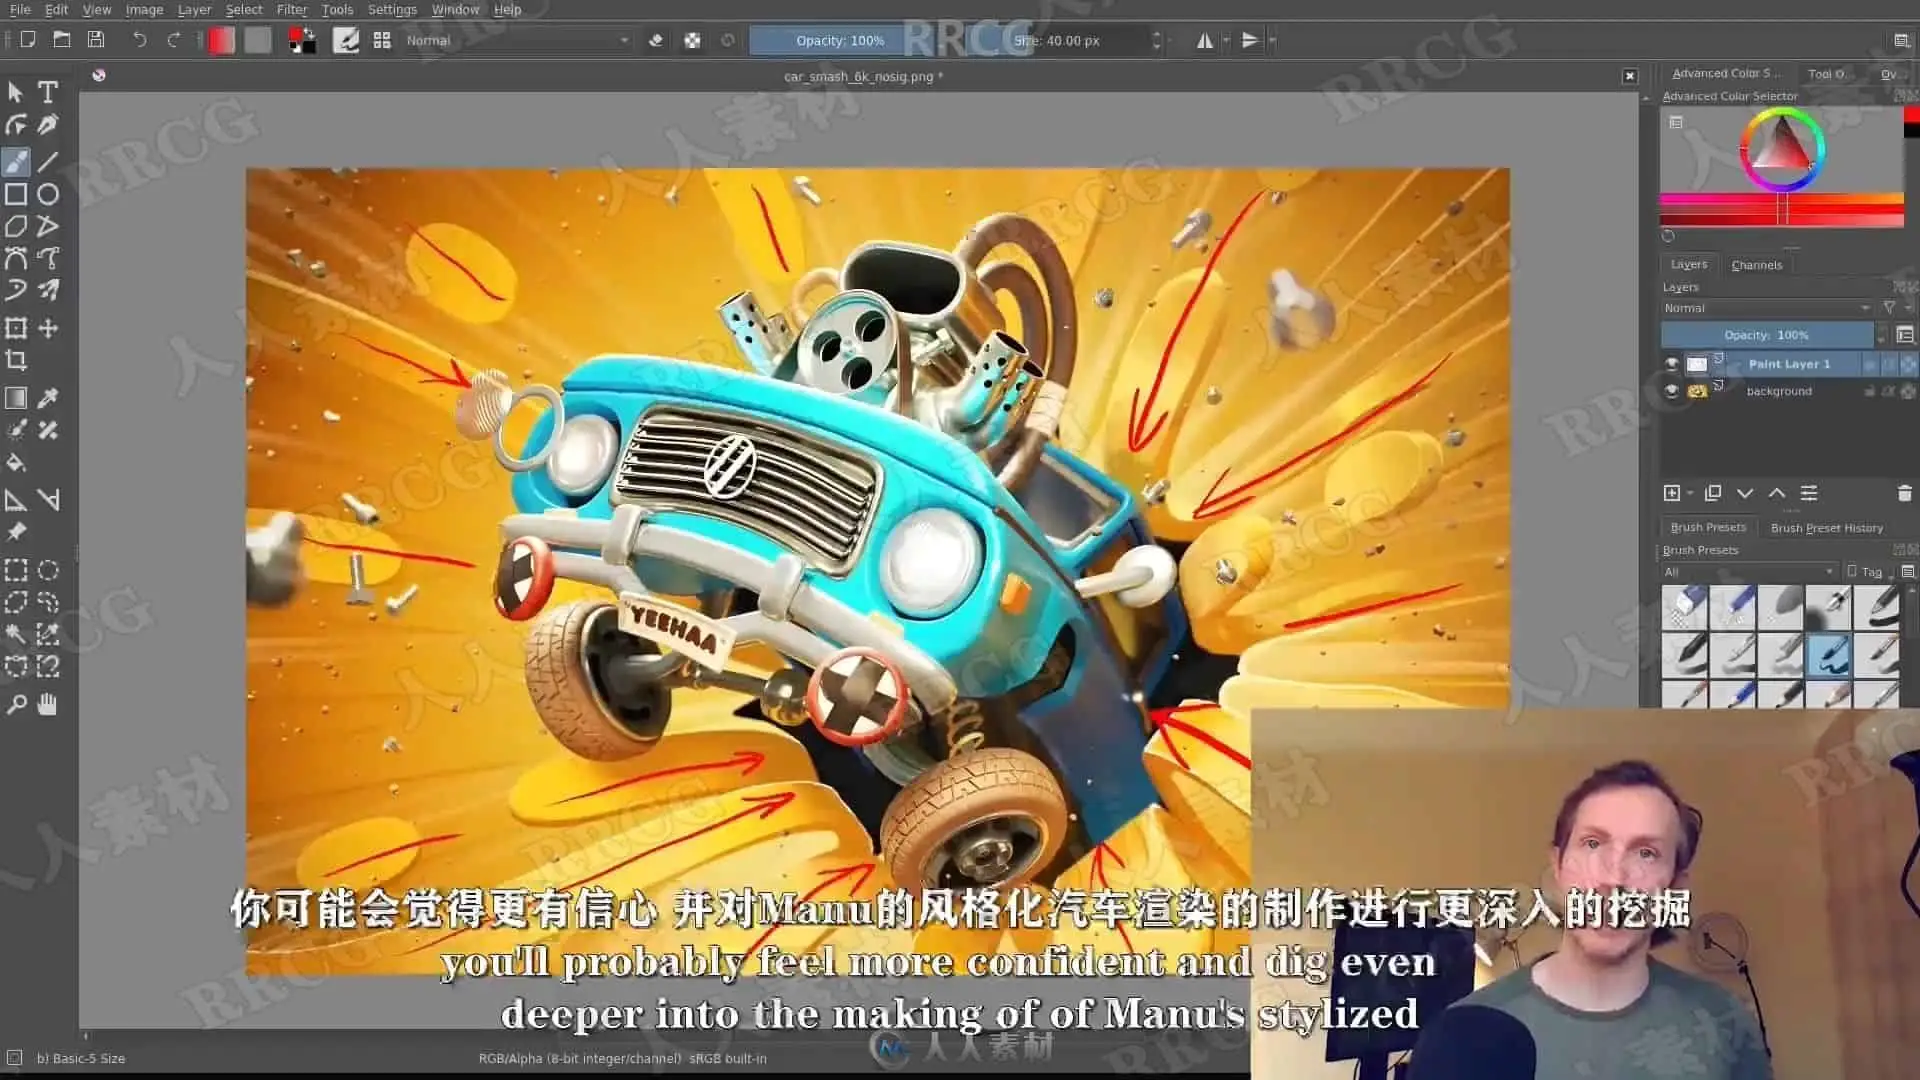
Task: Switch to the Channels tab
Action: point(1756,265)
